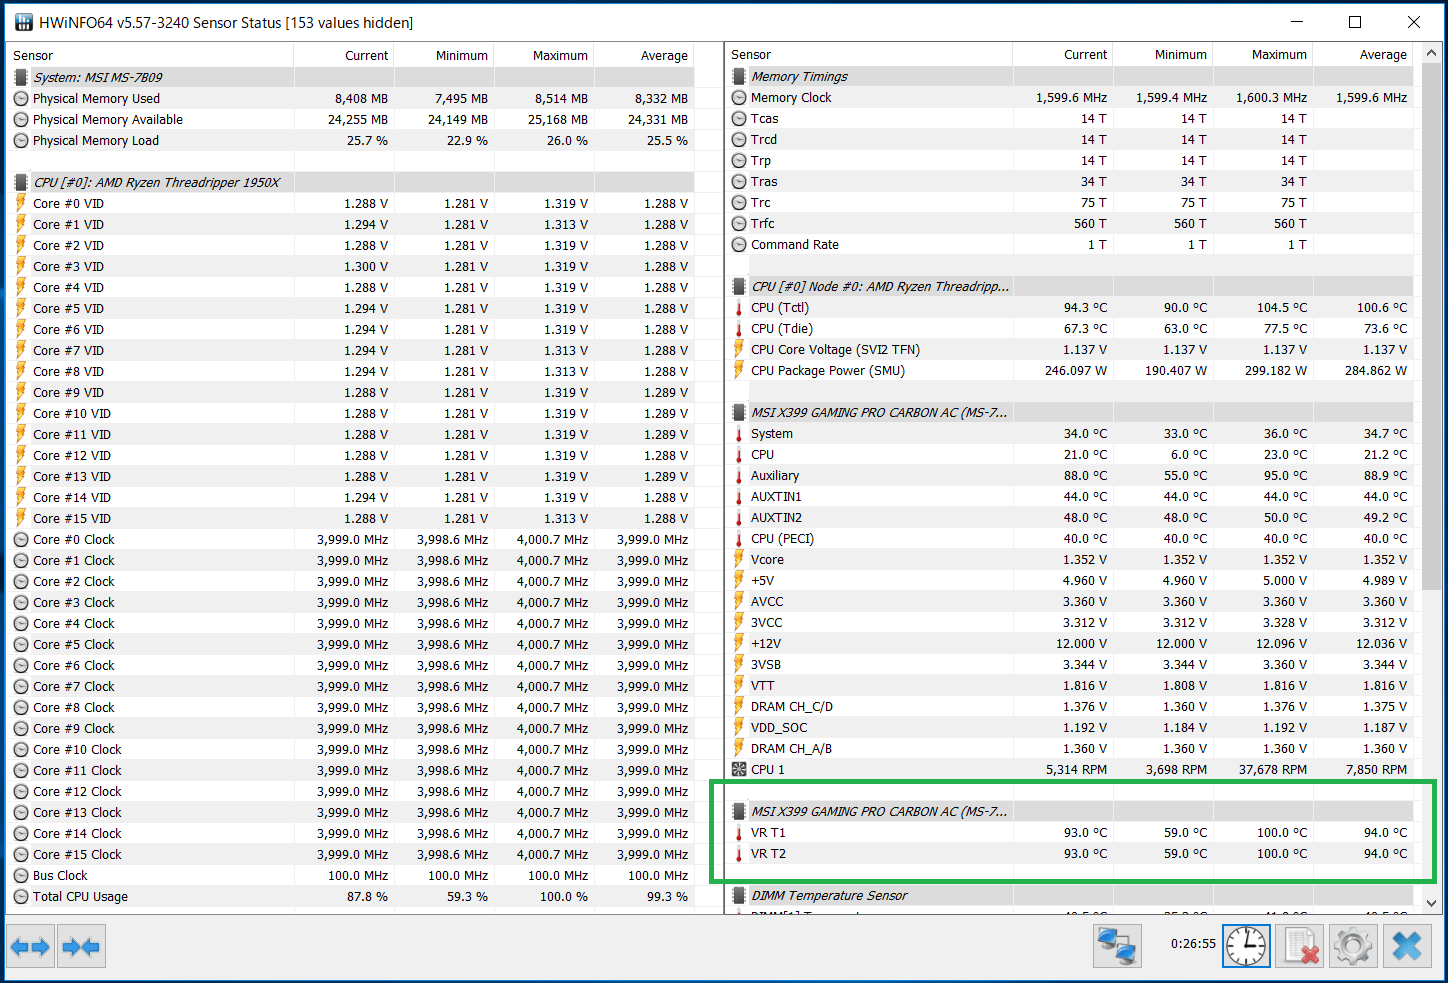Screen dimensions: 1448x983
Task: Click the icon beside Total CPU Usage
Action: click(21, 897)
